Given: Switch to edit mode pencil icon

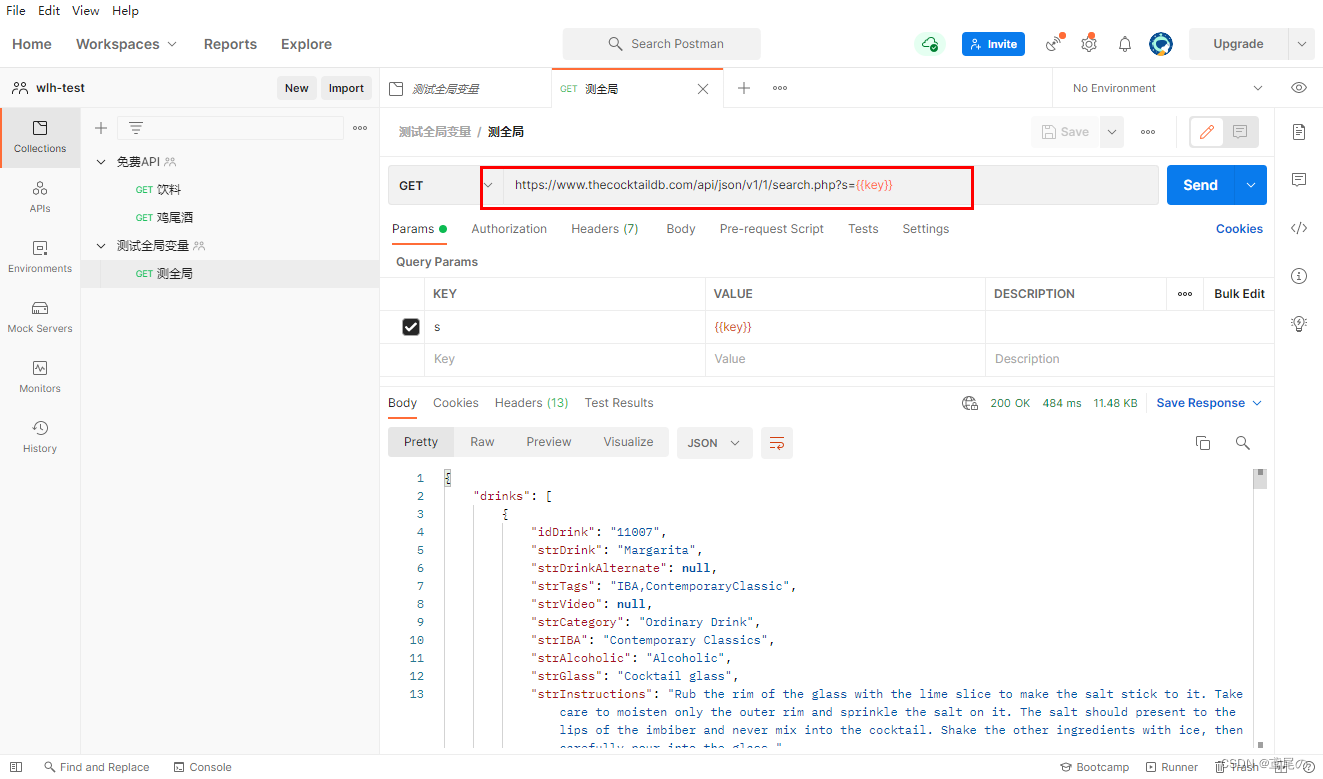Looking at the screenshot, I should pos(1207,132).
